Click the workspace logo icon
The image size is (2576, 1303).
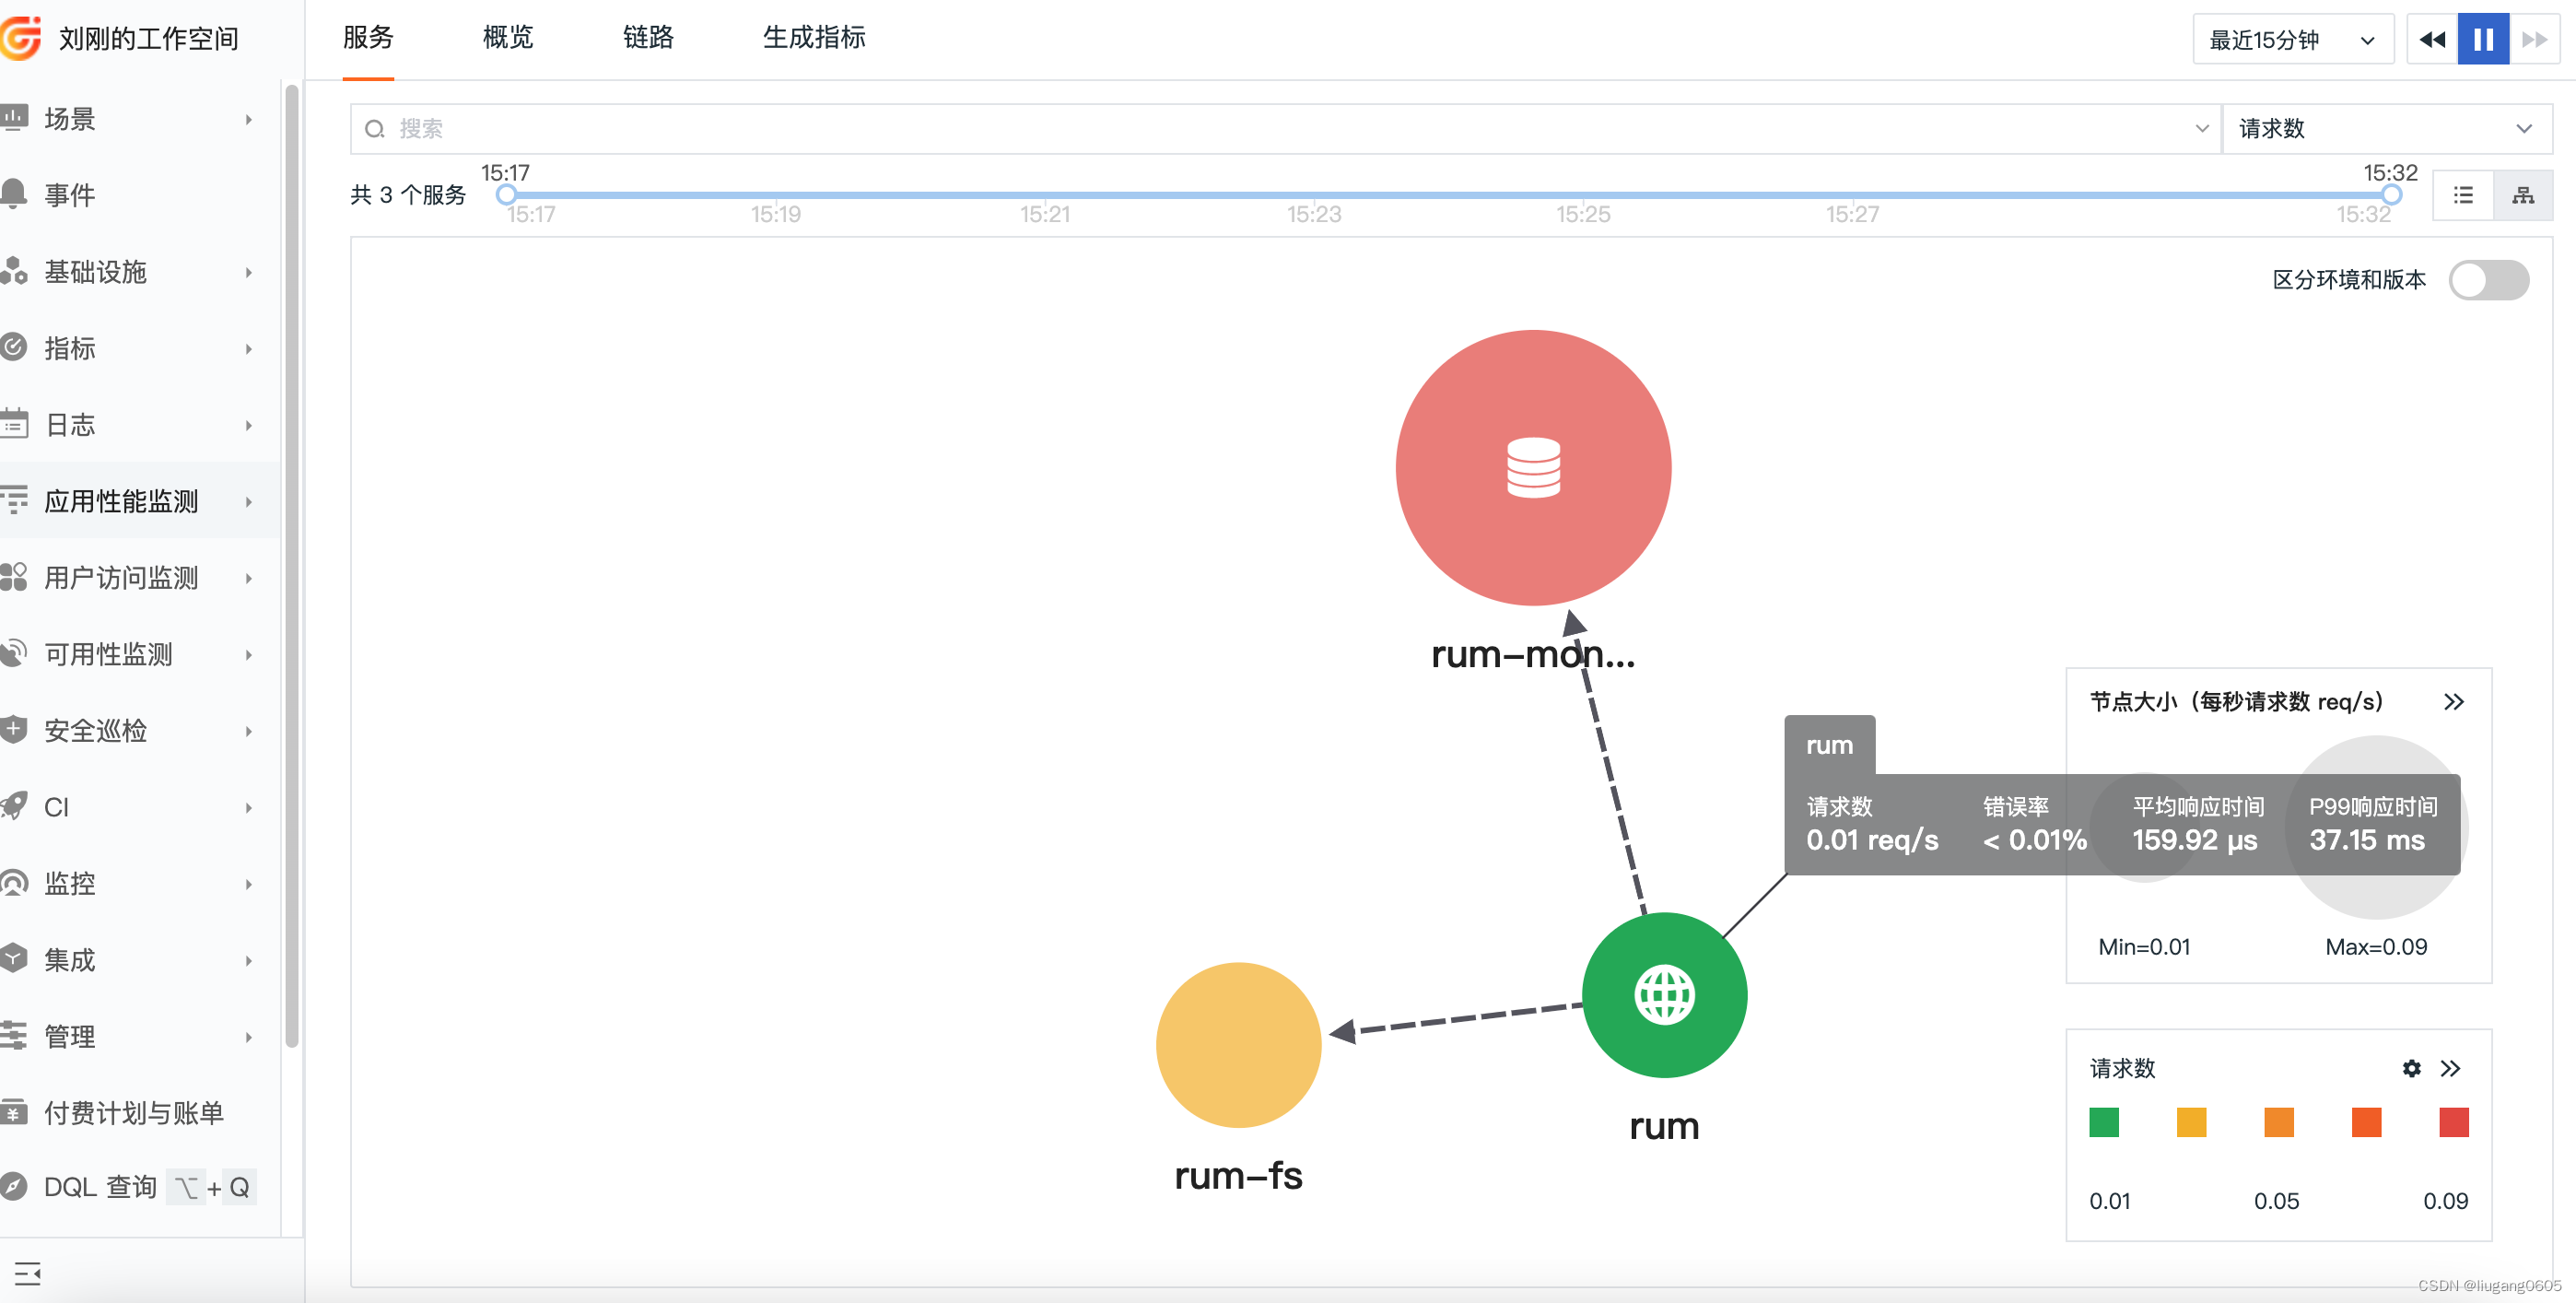(x=20, y=38)
